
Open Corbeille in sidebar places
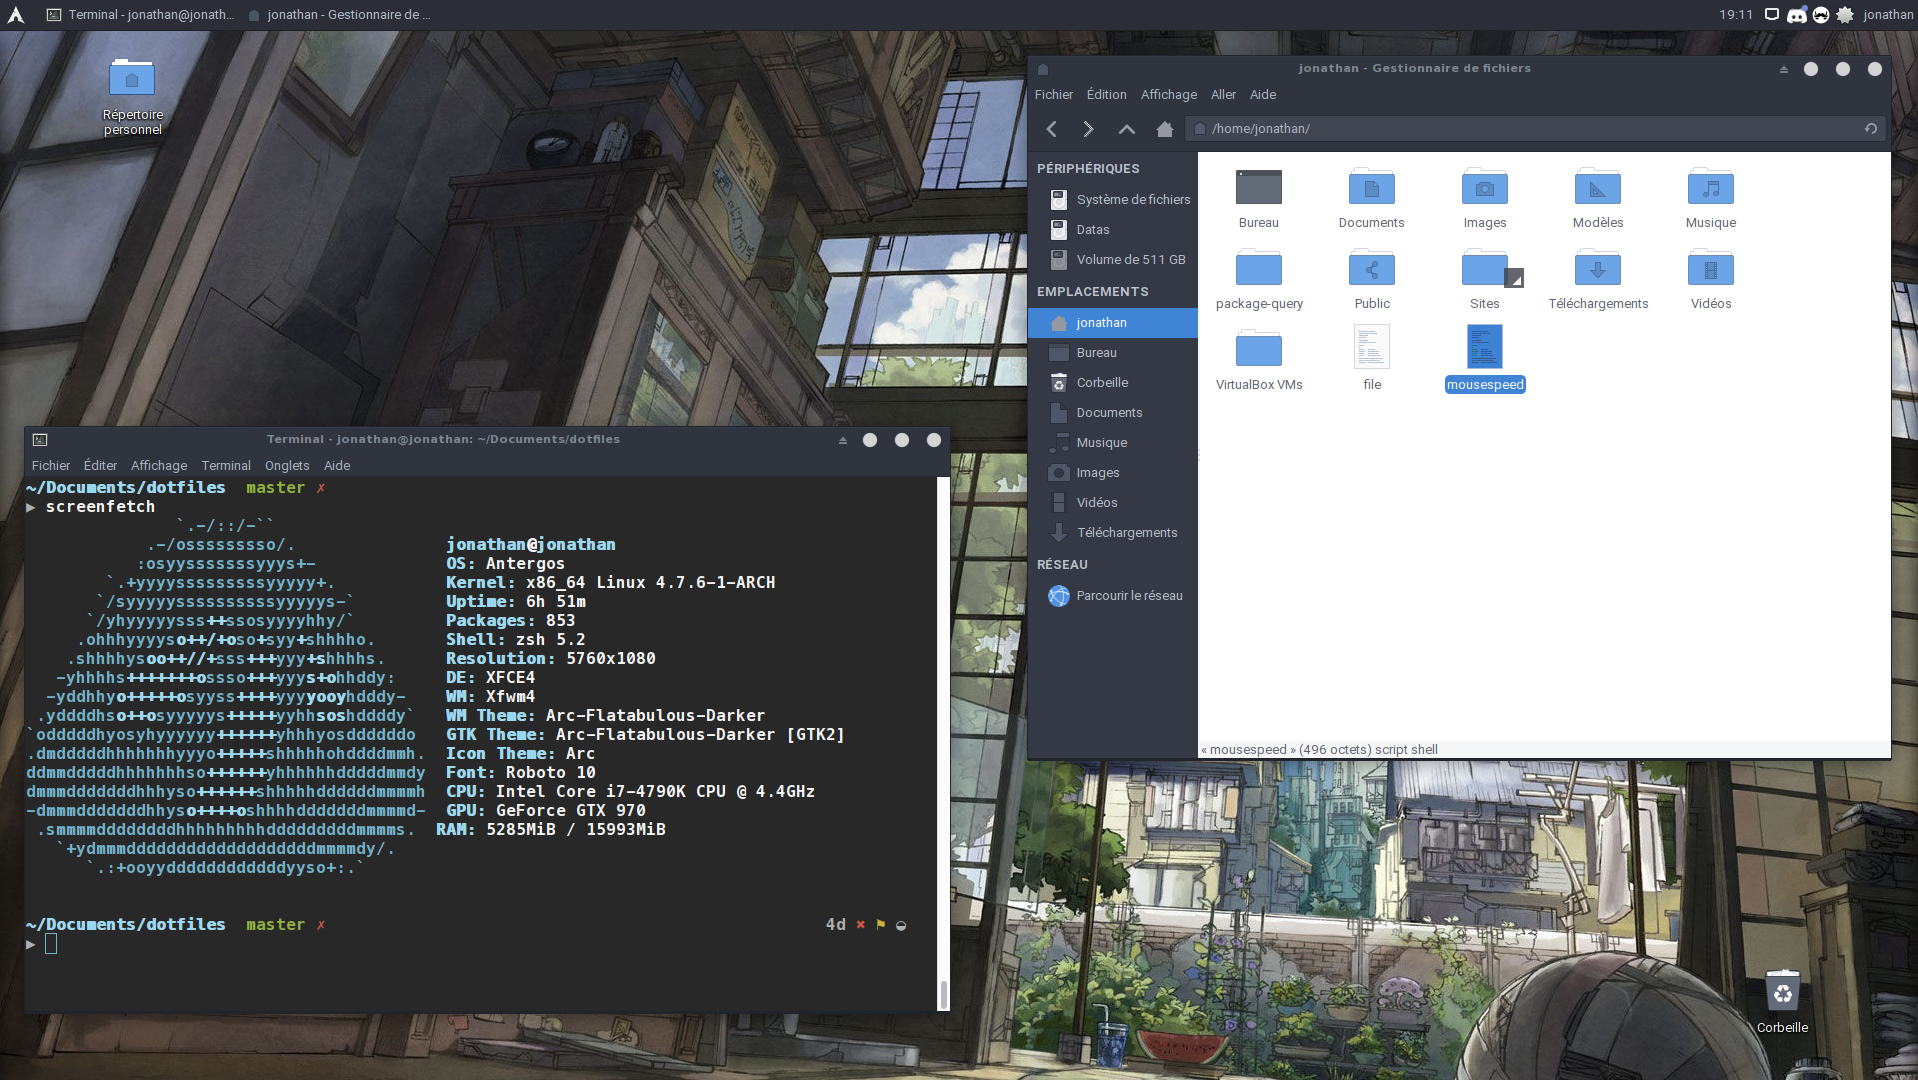[x=1113, y=383]
